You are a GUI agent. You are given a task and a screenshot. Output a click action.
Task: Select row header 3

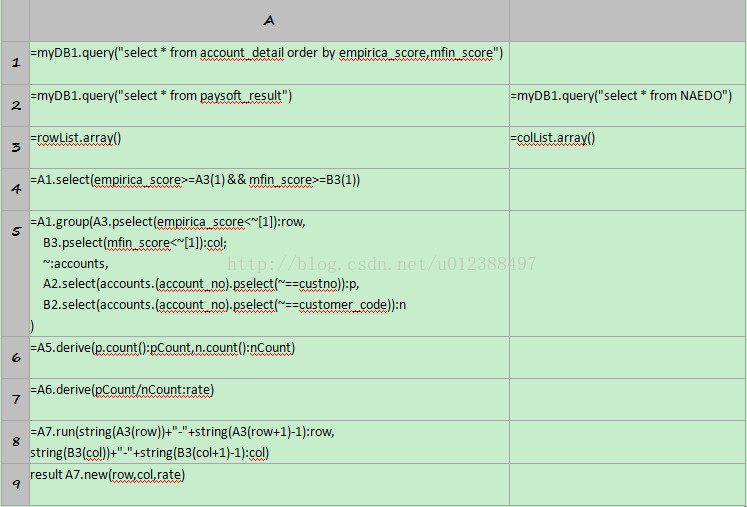click(15, 147)
